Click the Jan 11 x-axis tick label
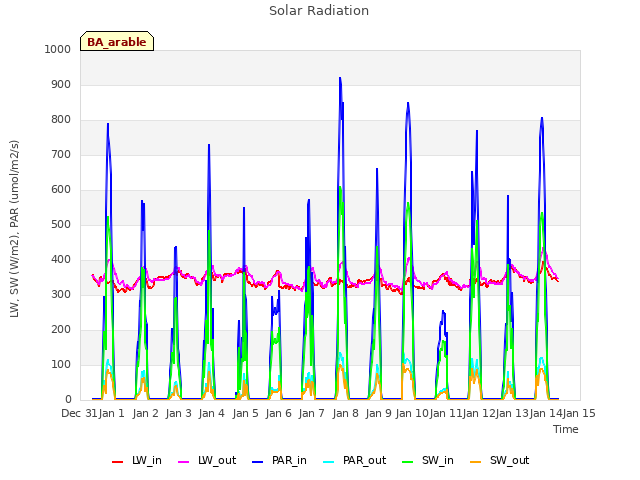 coord(446,413)
